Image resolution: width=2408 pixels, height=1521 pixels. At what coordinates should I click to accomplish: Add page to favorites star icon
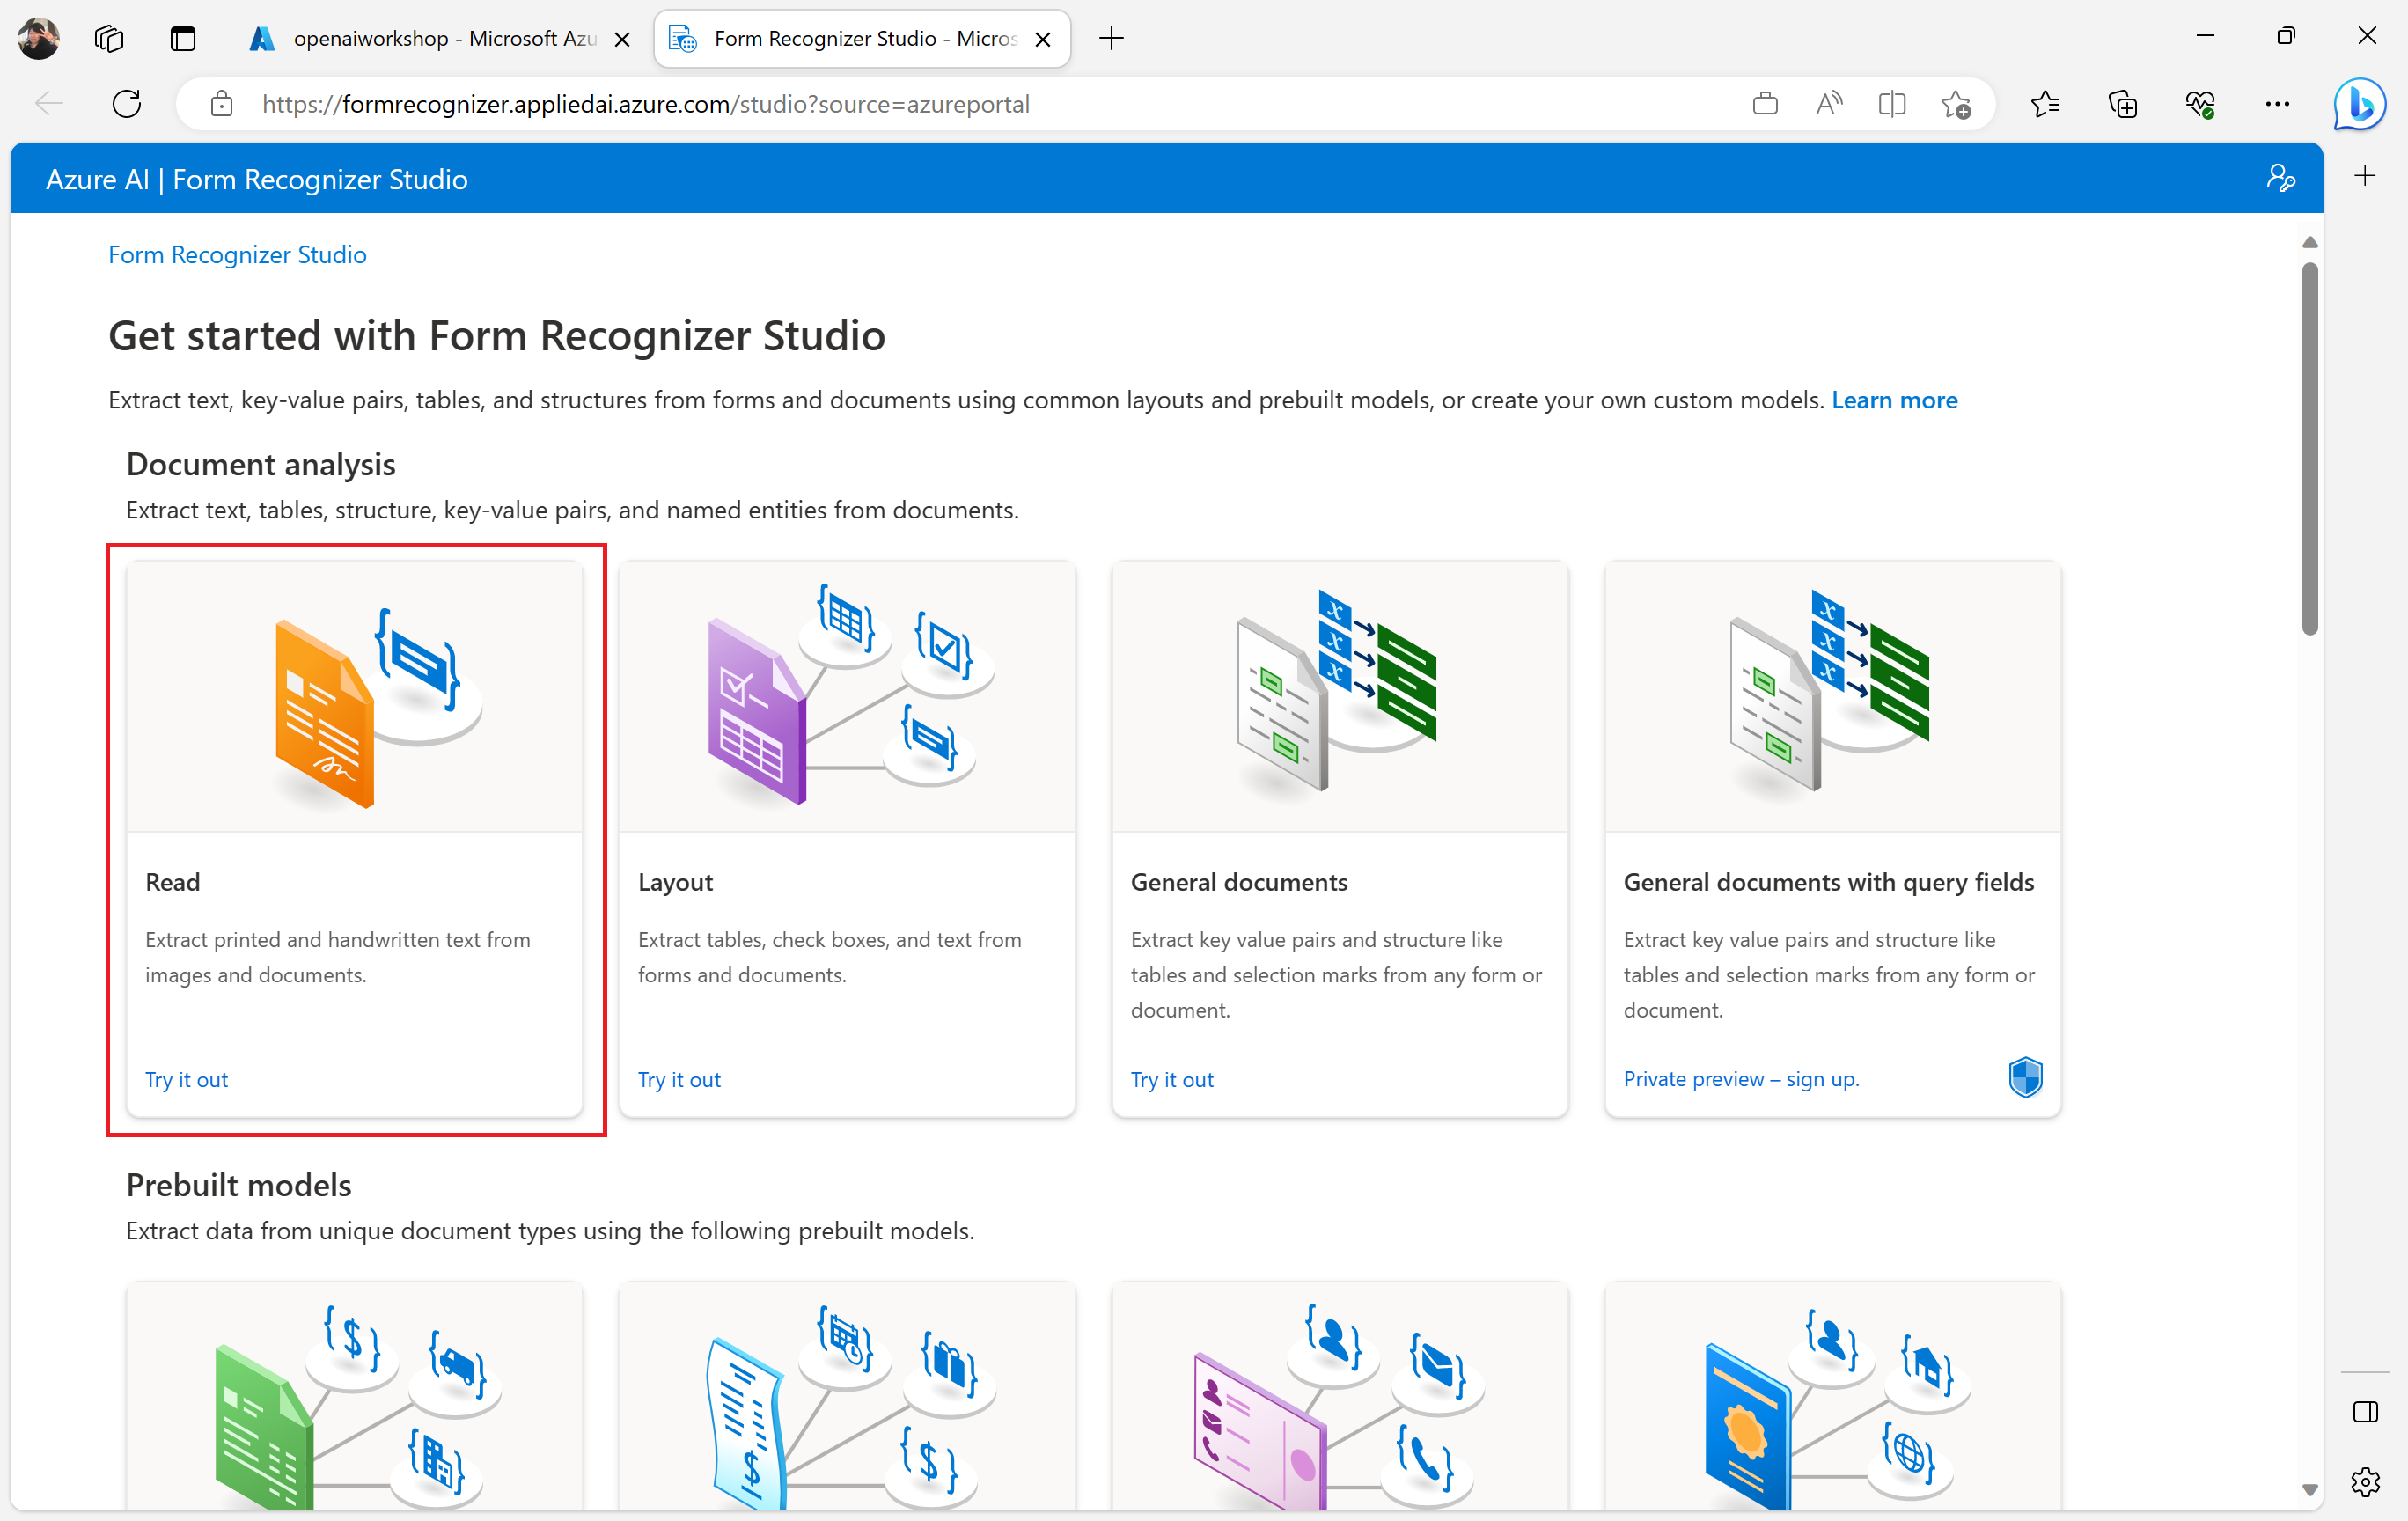click(x=1956, y=104)
